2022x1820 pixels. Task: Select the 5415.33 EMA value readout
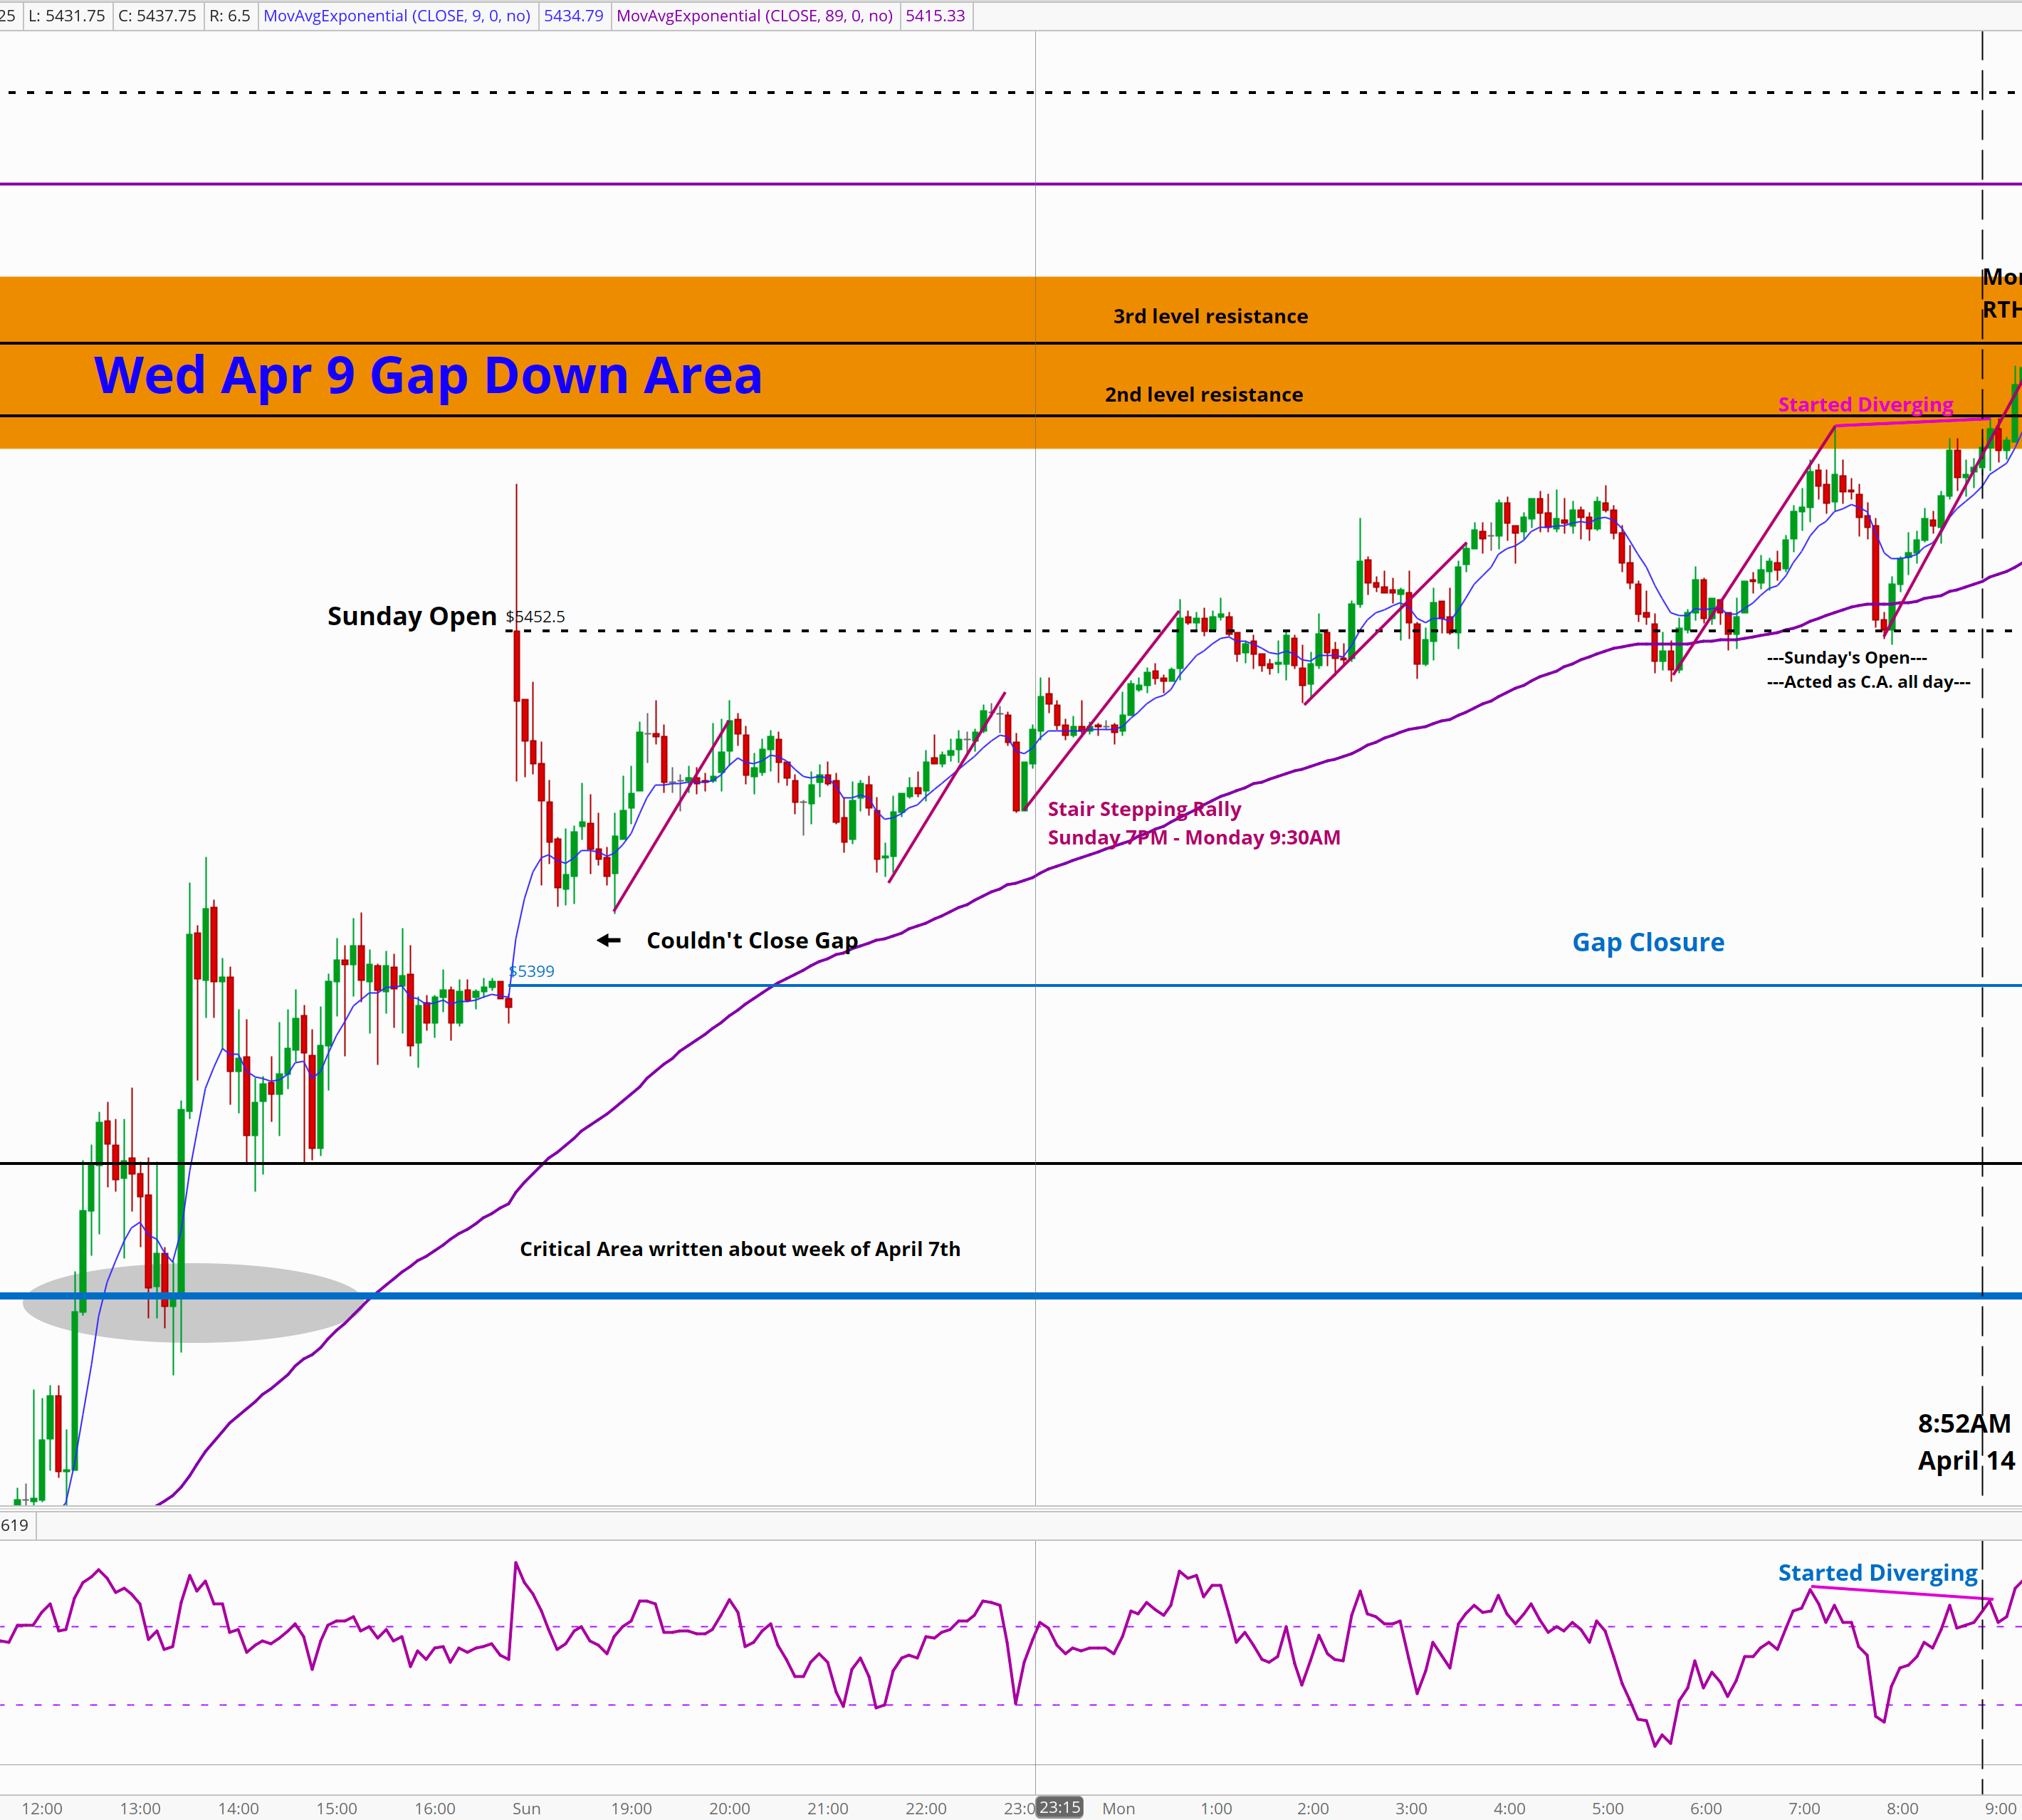click(935, 16)
